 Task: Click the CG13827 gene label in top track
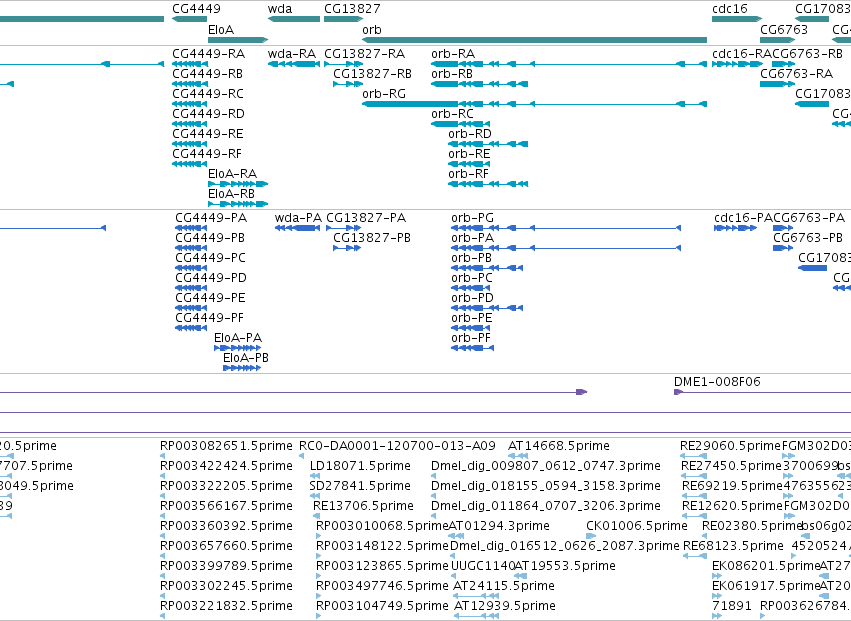[x=352, y=9]
